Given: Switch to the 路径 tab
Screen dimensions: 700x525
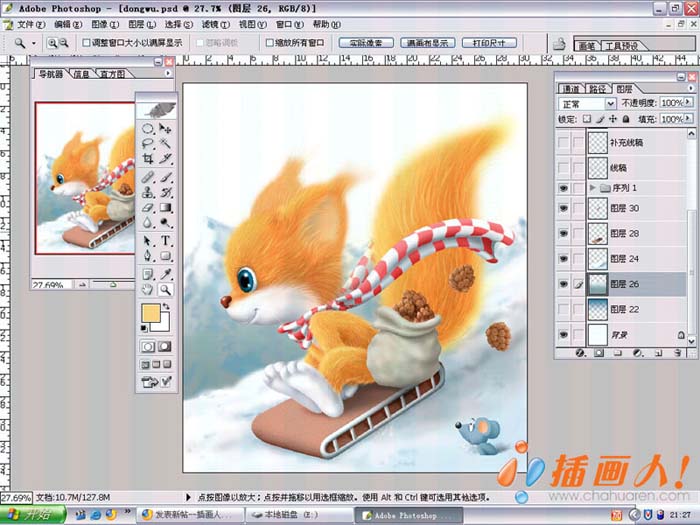Looking at the screenshot, I should [598, 89].
